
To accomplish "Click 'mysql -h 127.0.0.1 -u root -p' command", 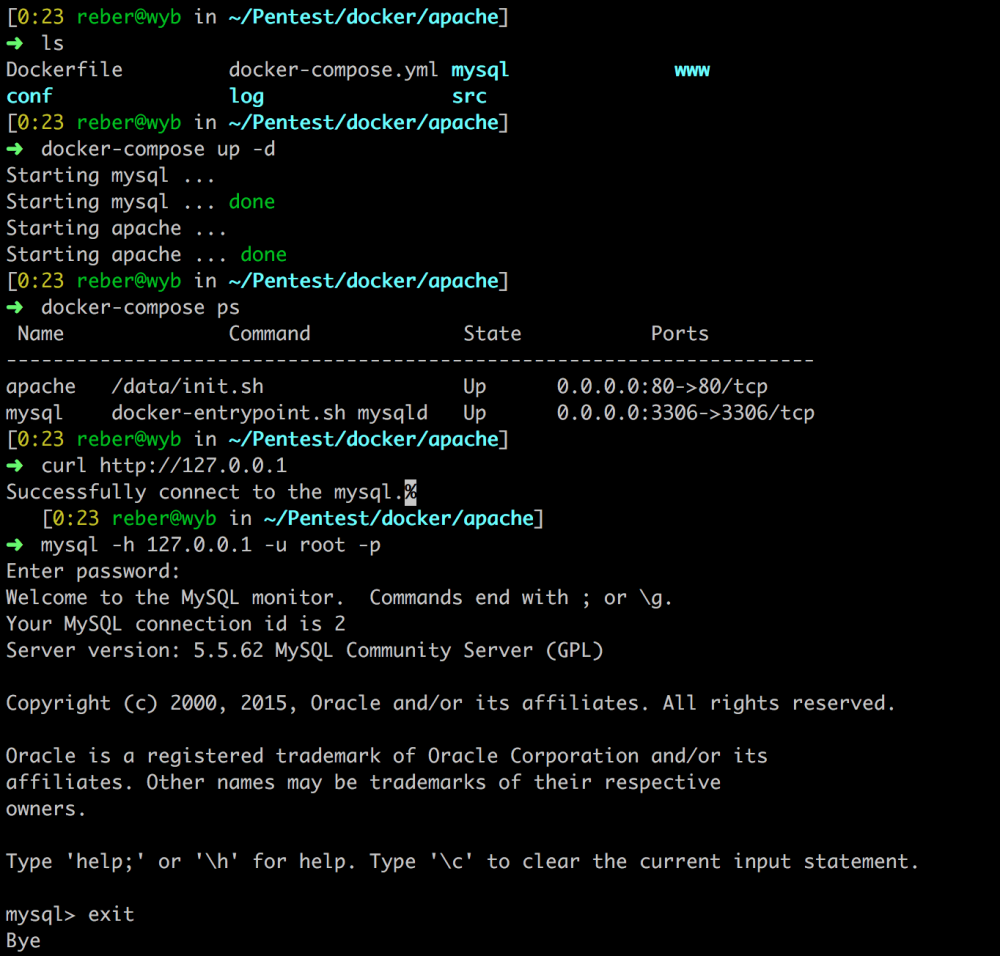I will [x=211, y=545].
